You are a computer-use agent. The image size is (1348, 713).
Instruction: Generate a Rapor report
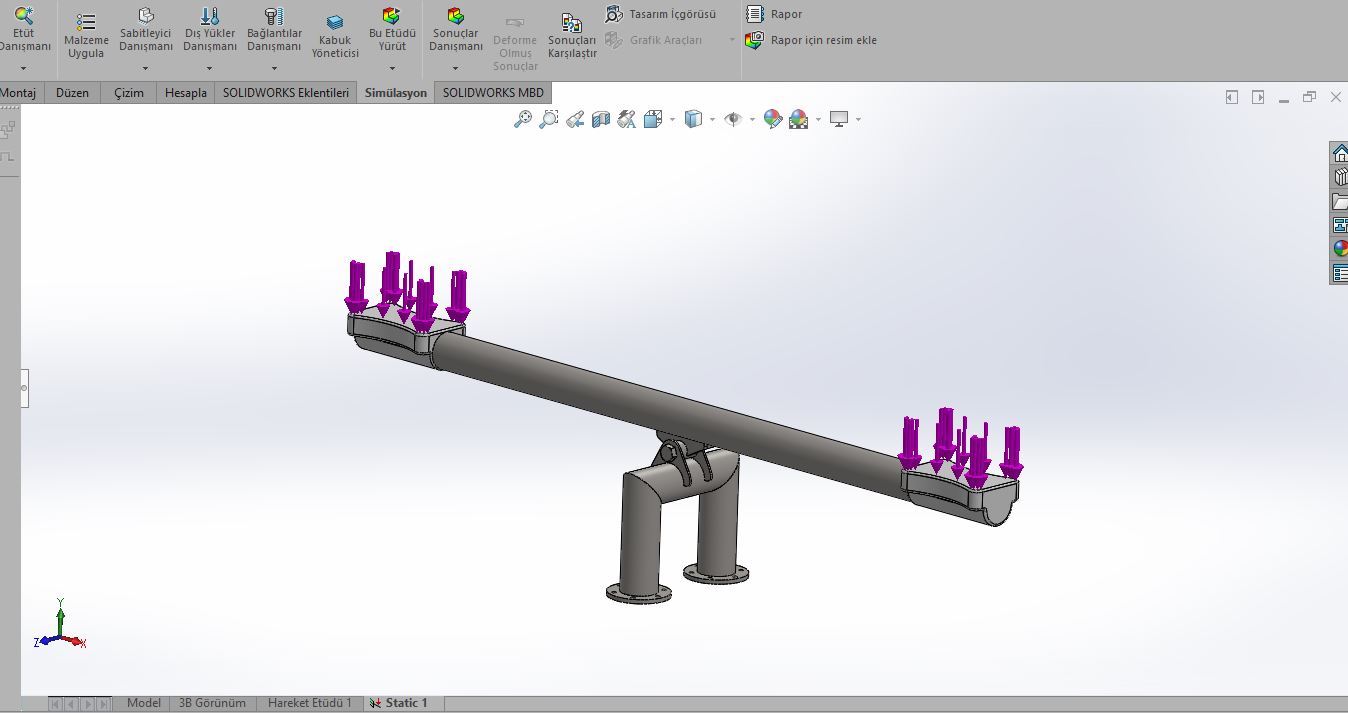775,14
